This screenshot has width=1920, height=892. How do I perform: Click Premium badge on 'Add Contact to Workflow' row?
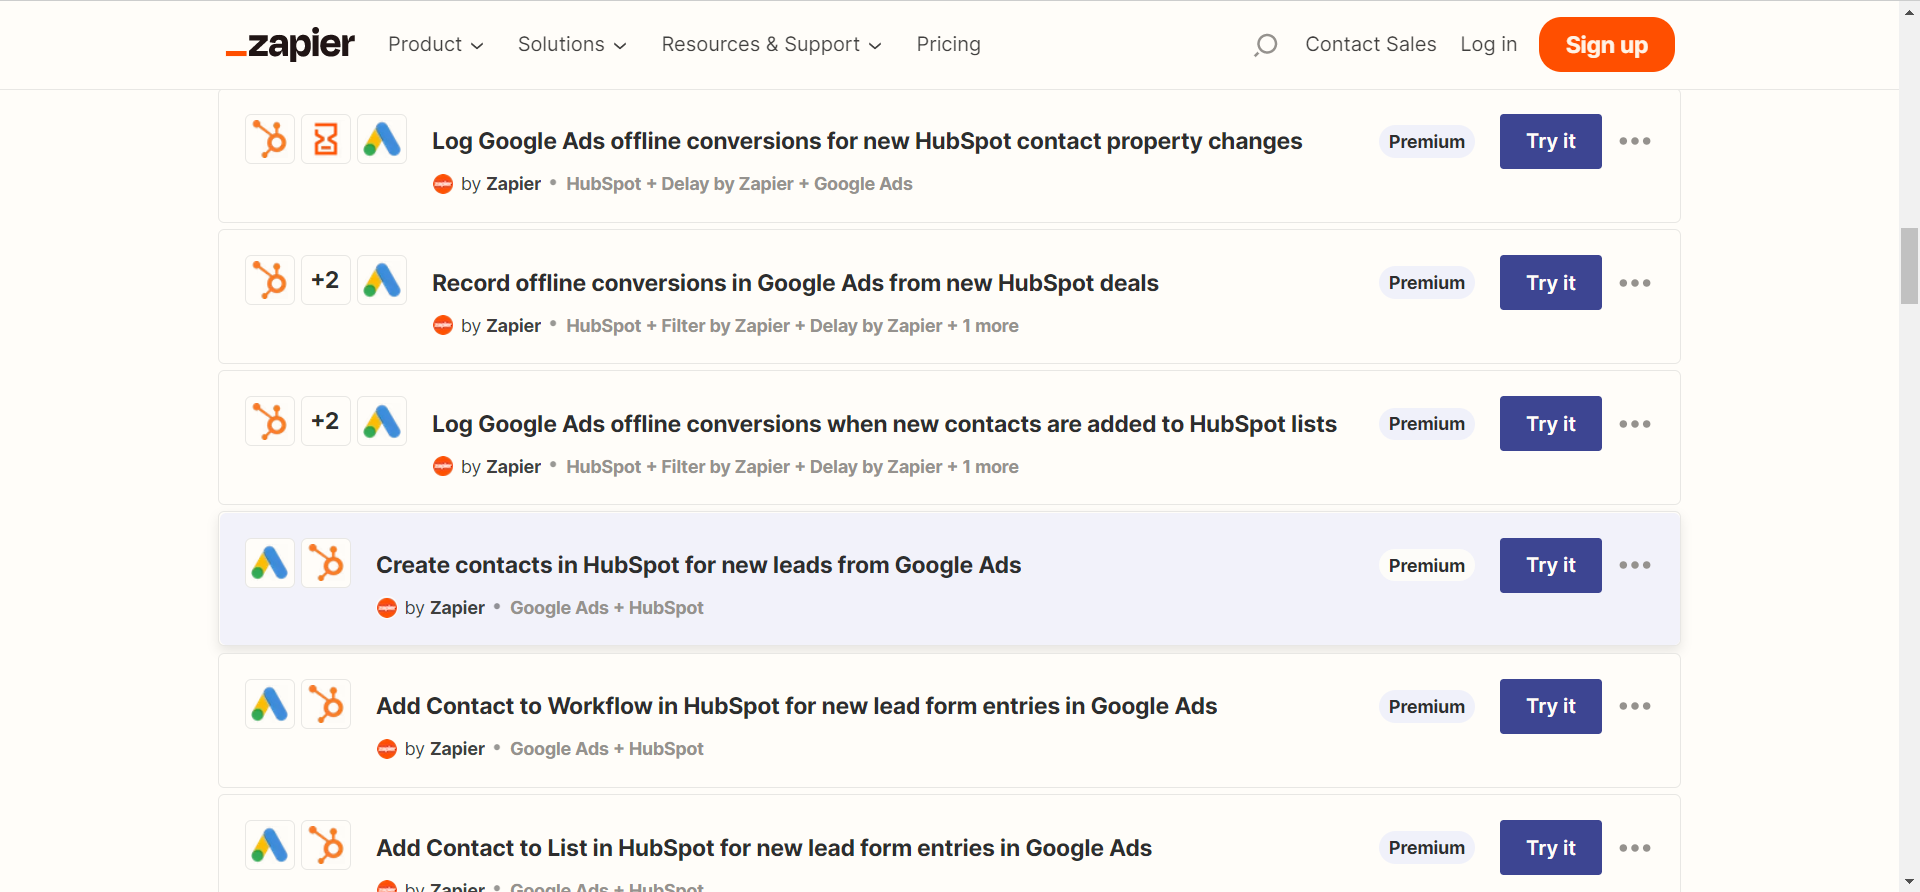(1427, 706)
